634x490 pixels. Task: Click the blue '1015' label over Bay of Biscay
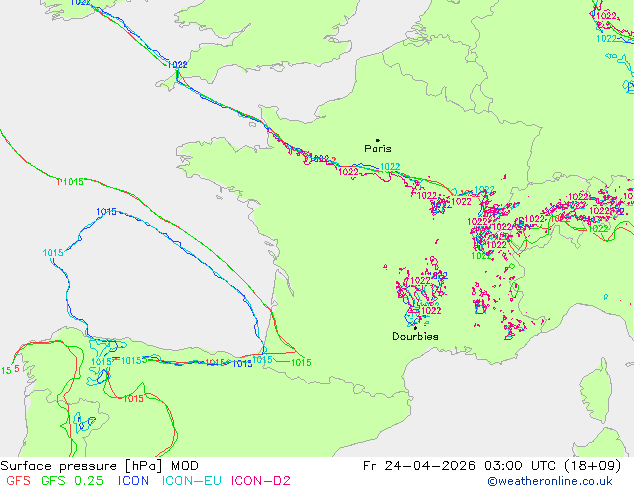[106, 212]
